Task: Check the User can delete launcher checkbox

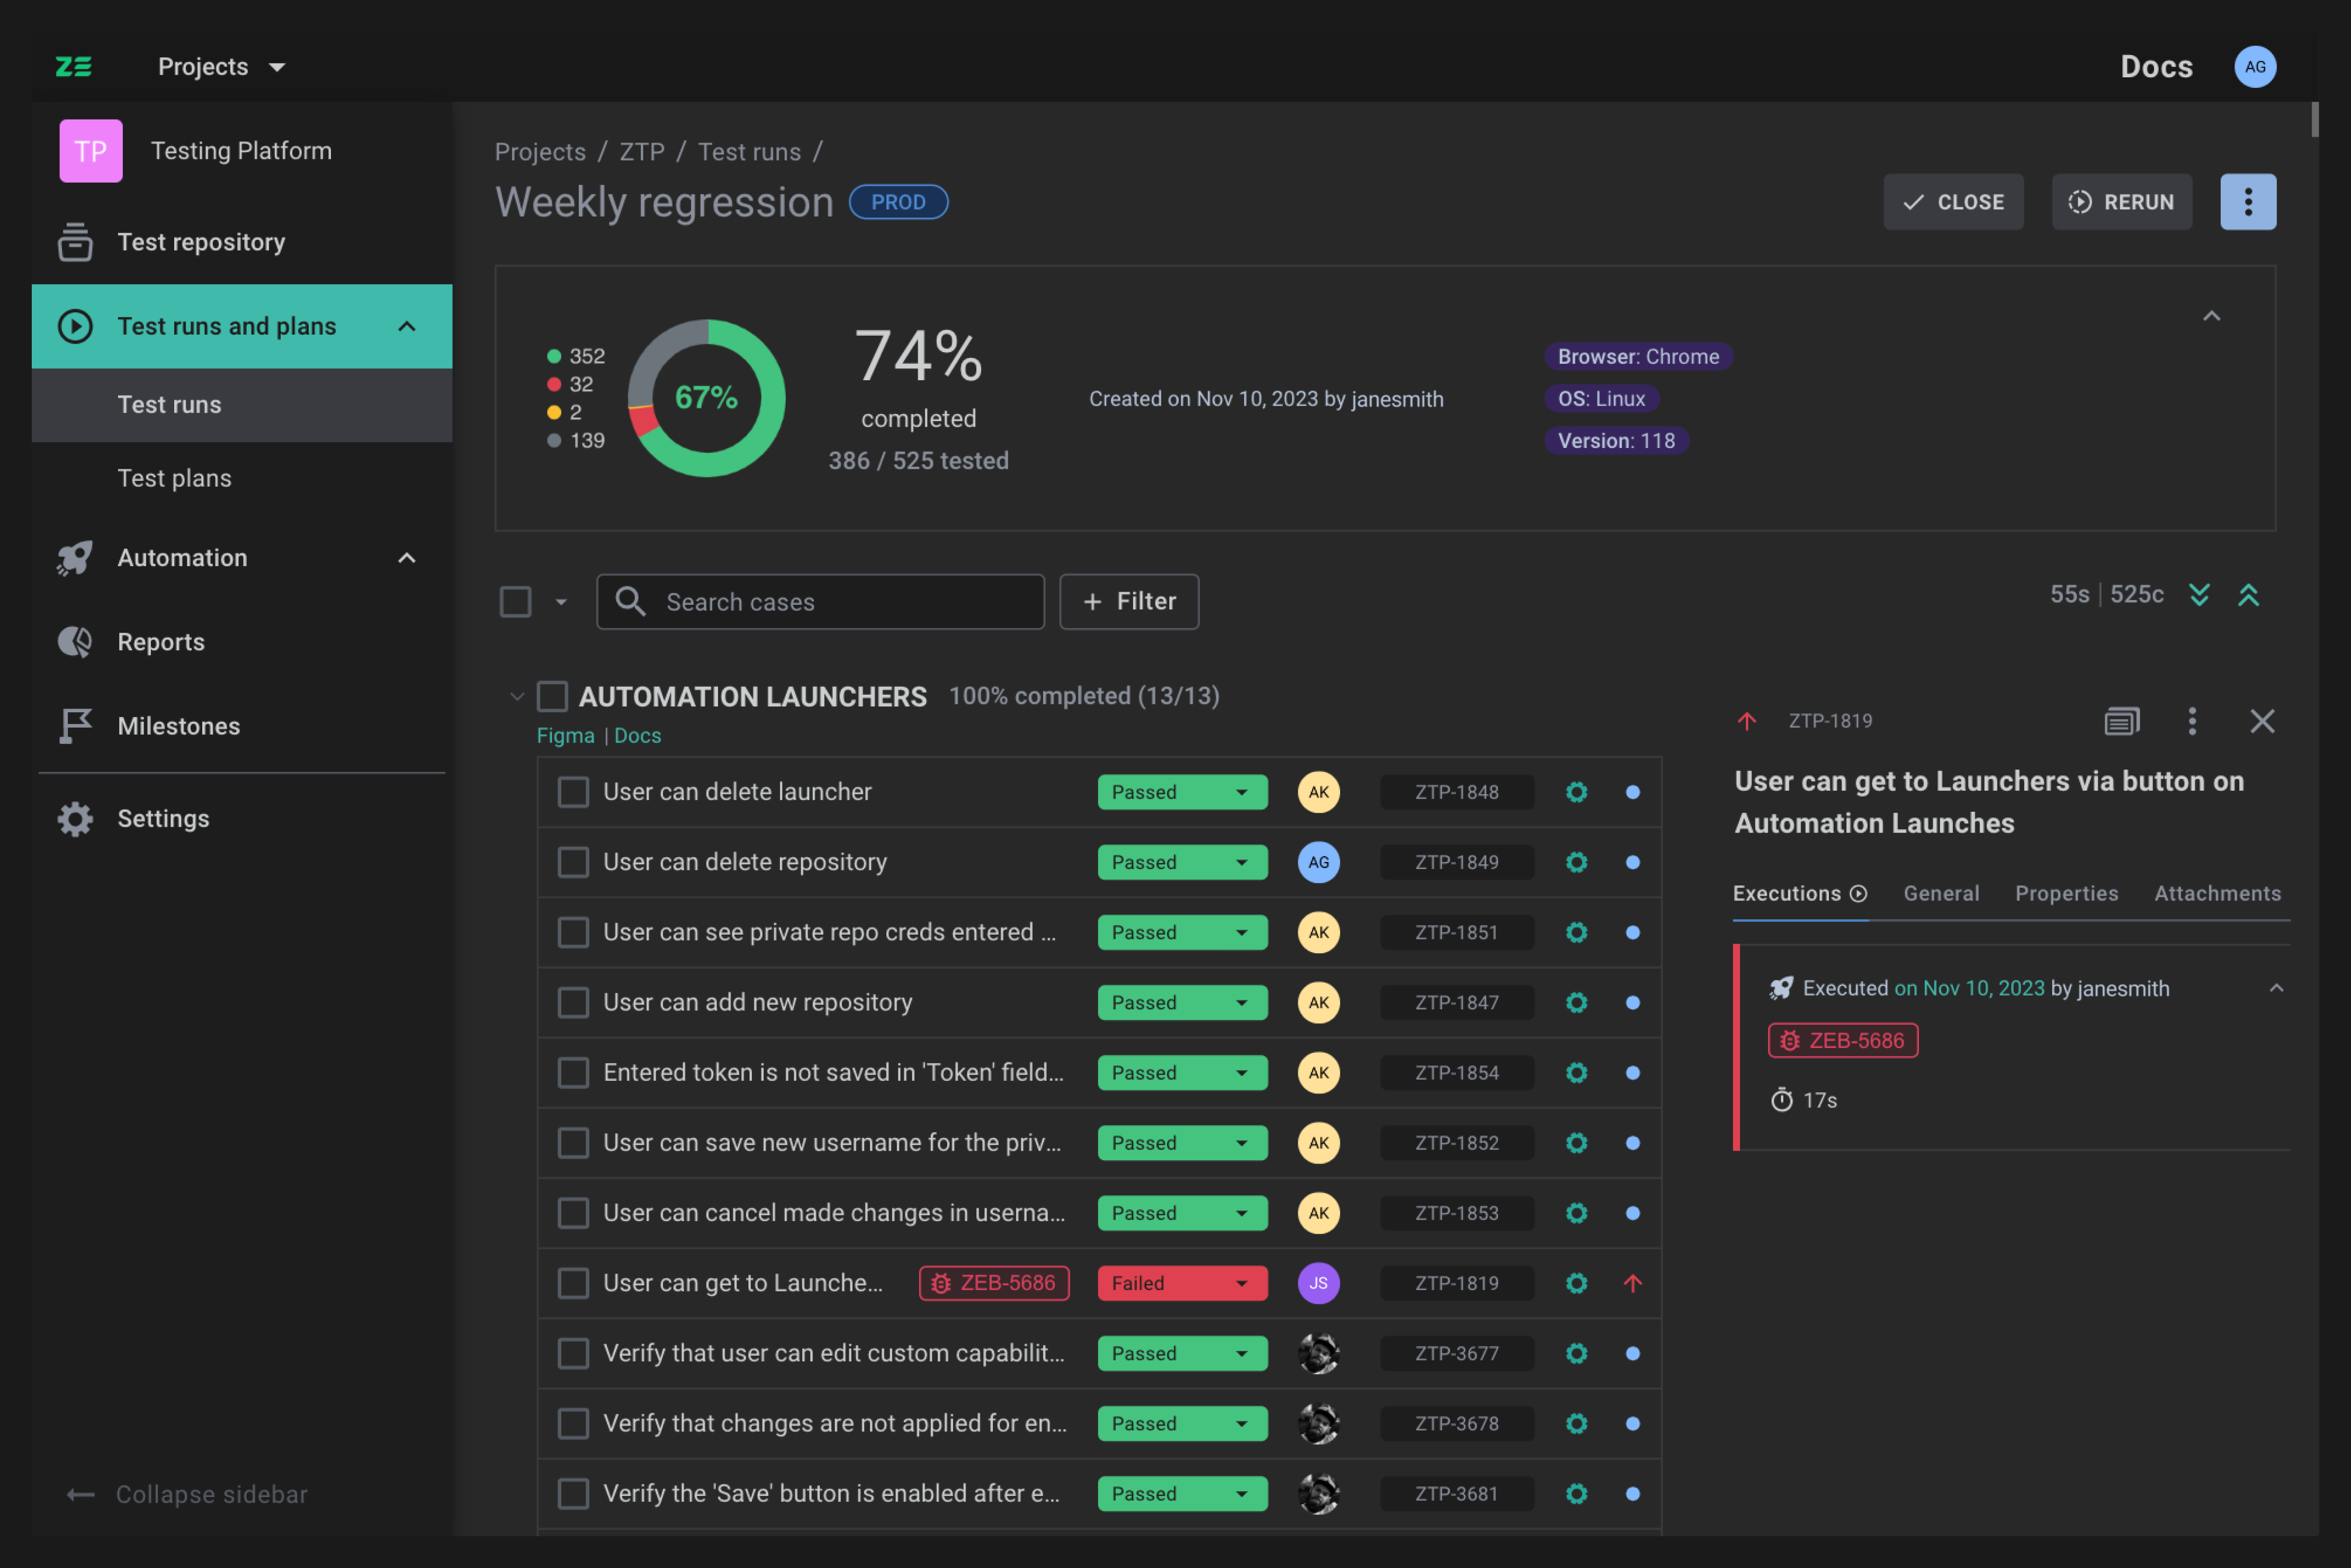Action: 573,791
